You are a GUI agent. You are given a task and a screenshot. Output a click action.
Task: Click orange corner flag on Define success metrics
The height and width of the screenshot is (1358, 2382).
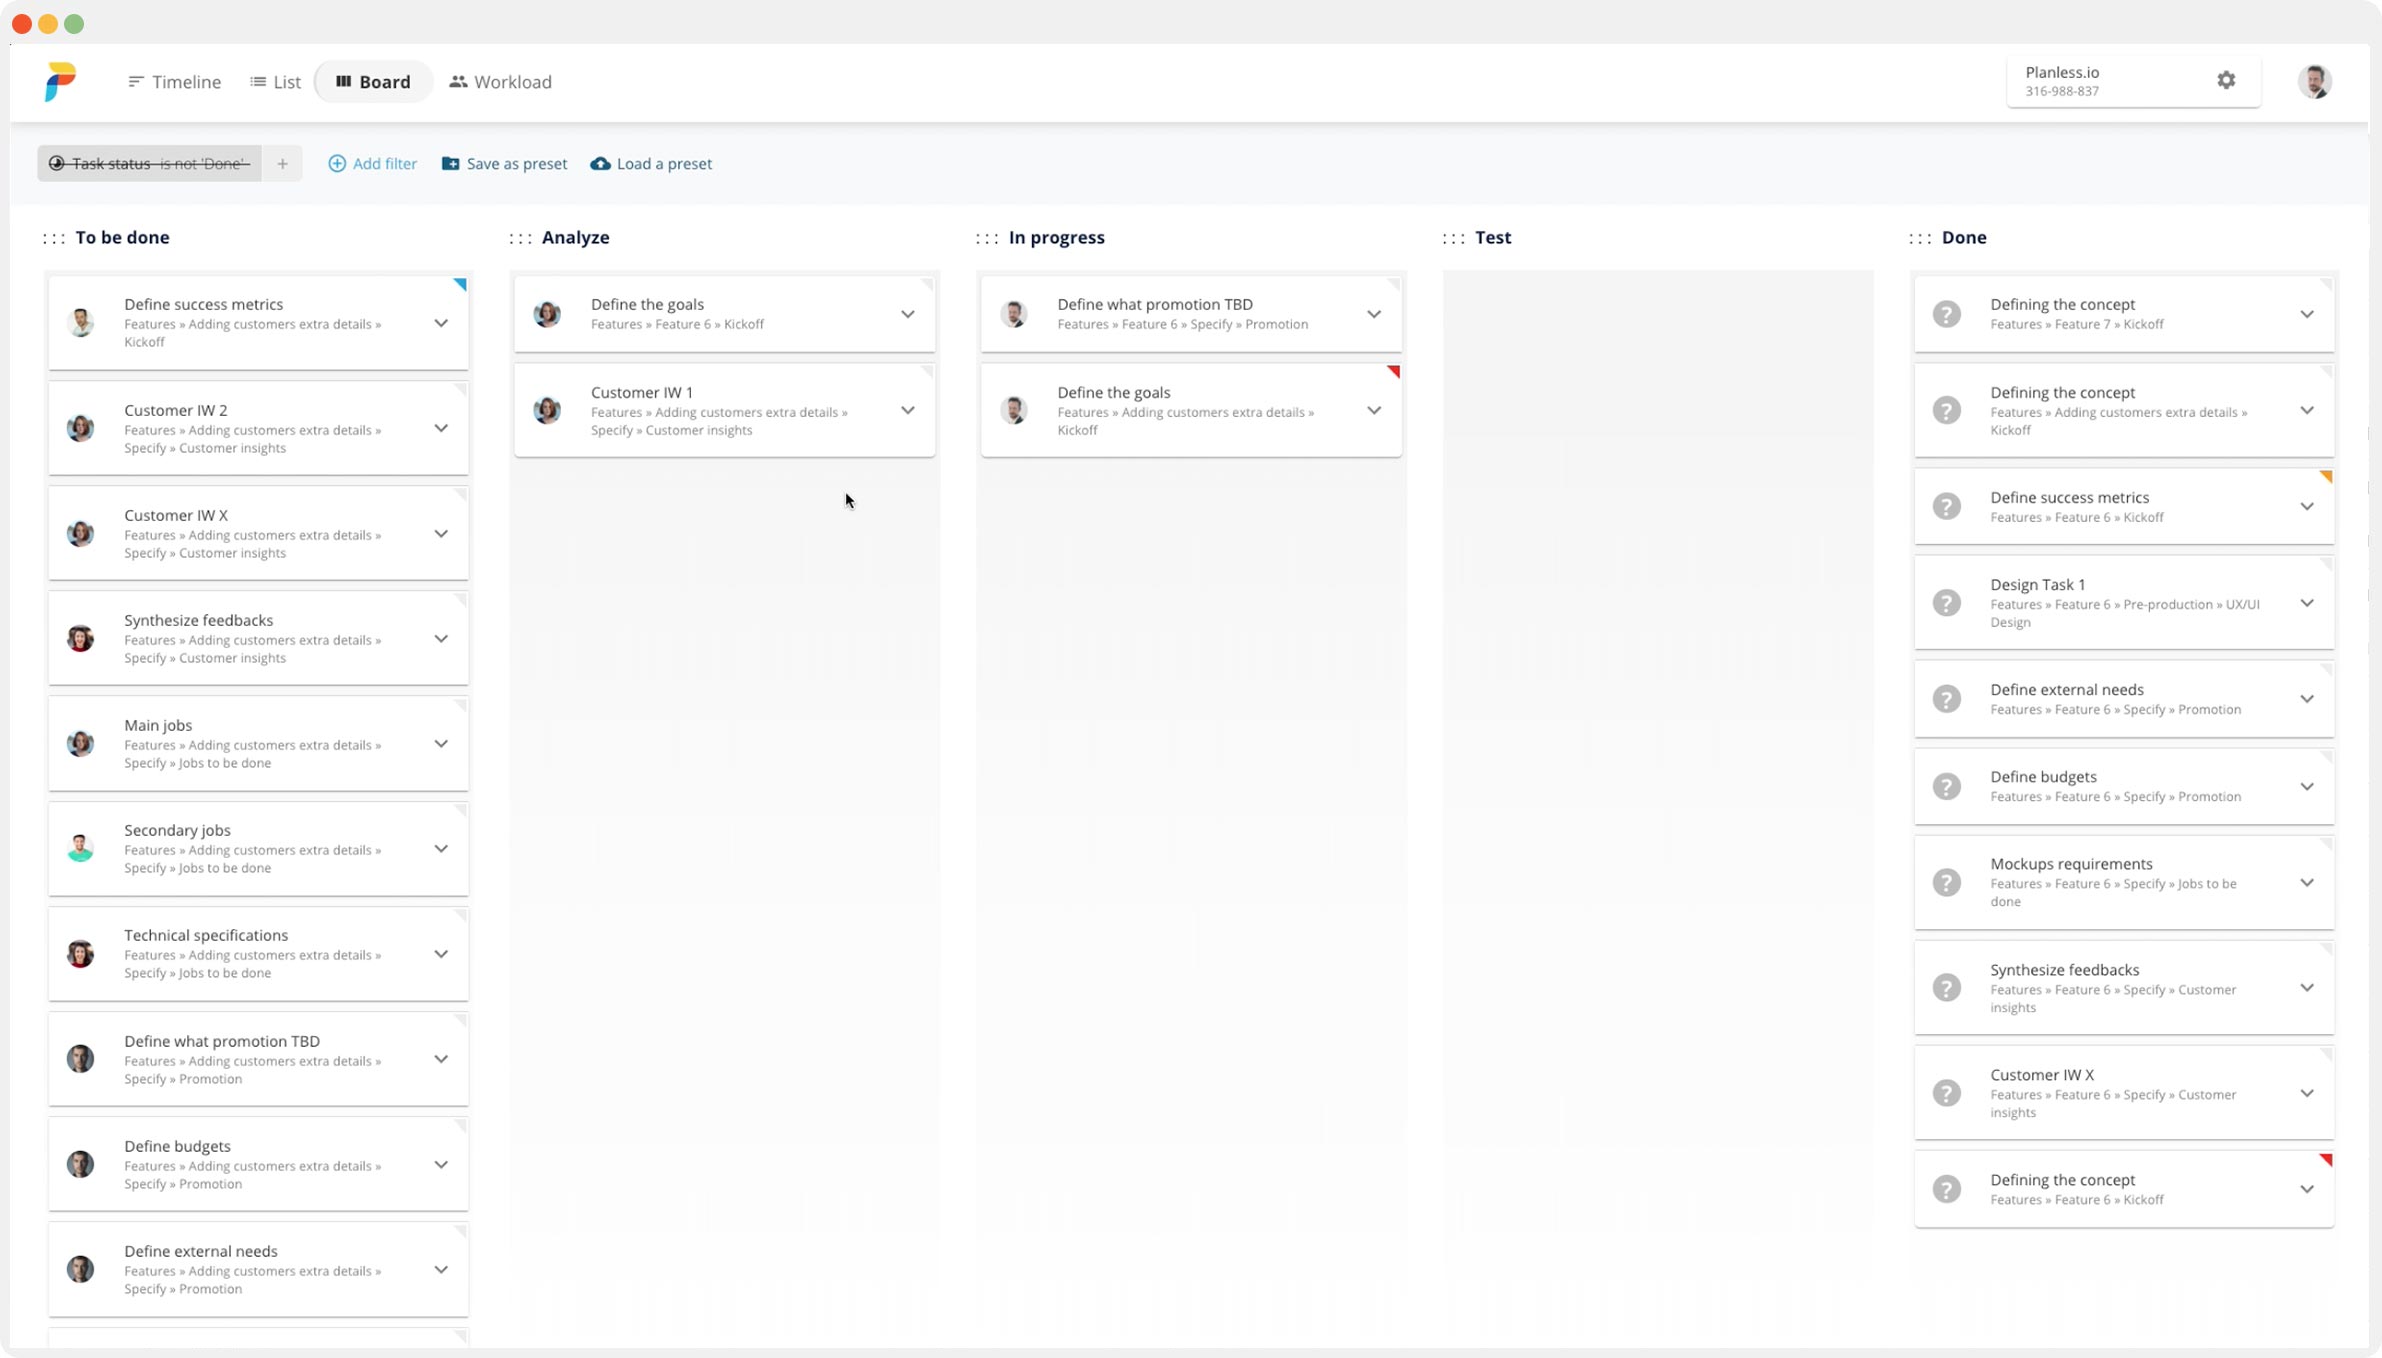[x=2326, y=477]
